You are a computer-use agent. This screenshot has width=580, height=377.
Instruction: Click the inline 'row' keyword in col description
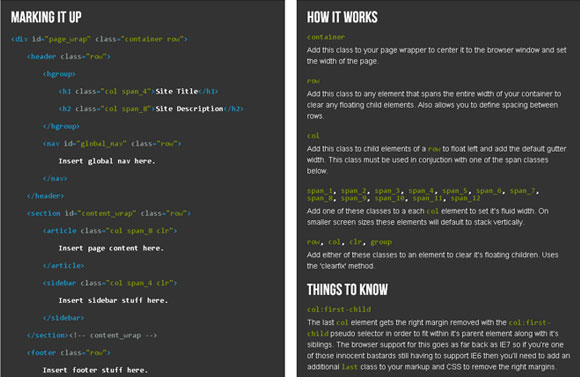434,149
